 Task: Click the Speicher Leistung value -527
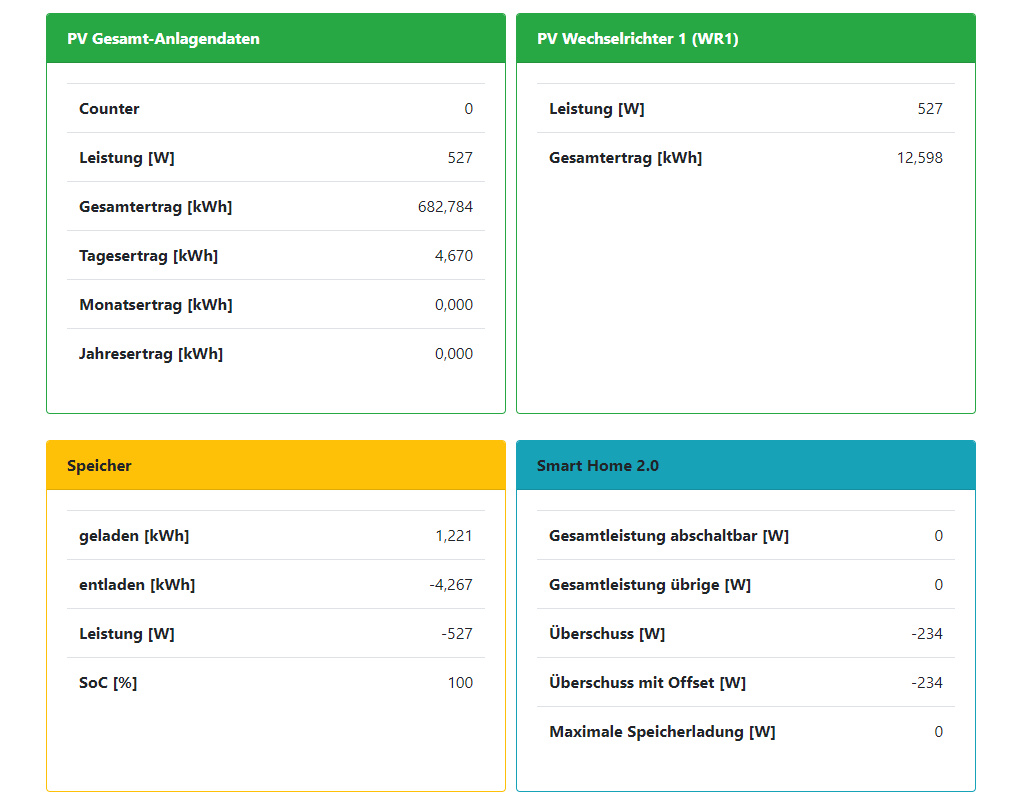click(x=457, y=634)
